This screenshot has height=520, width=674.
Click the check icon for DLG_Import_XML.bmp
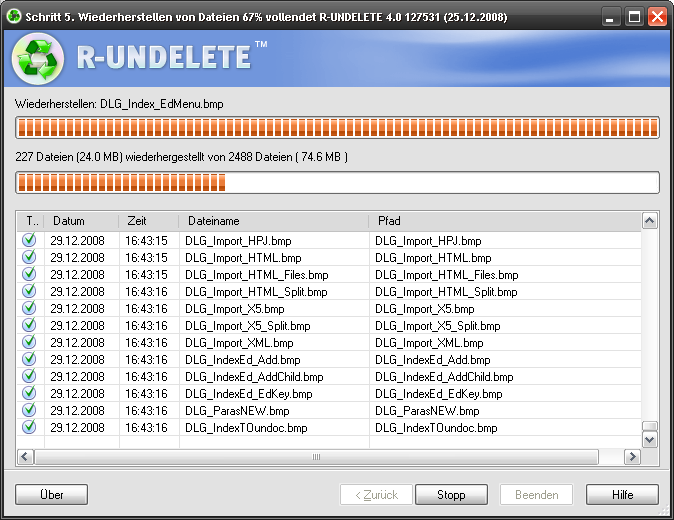click(29, 342)
